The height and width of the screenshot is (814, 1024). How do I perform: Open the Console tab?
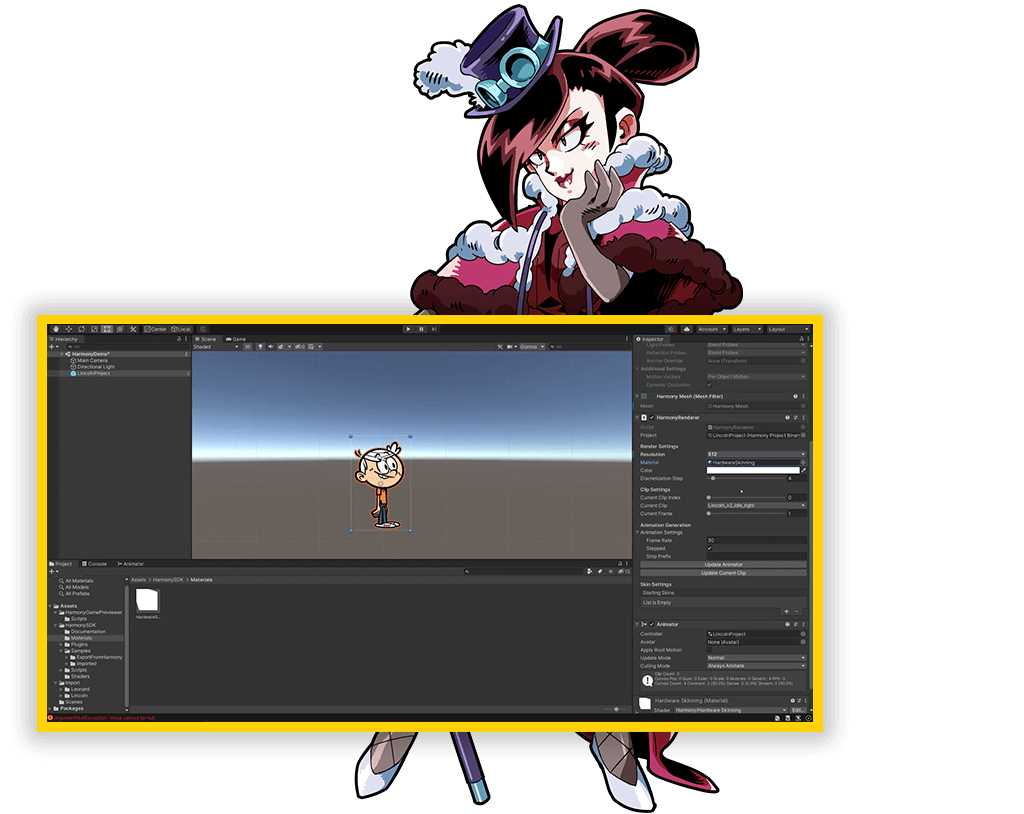pos(95,564)
